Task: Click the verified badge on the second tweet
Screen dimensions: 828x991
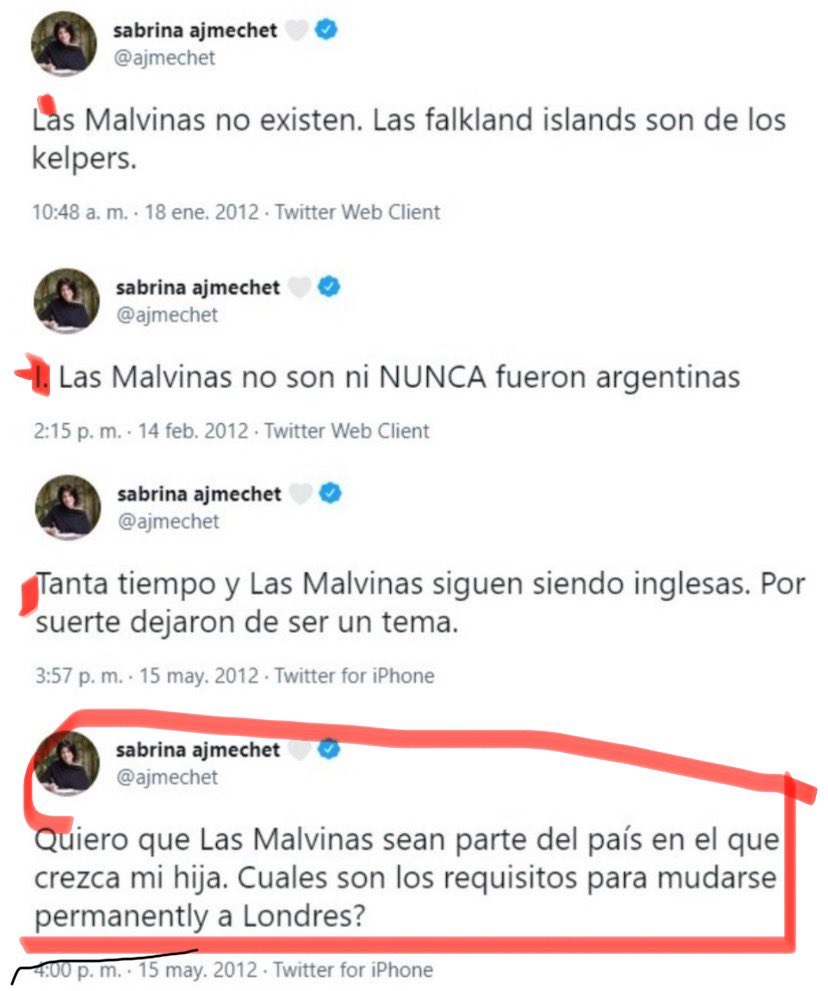Action: pyautogui.click(x=329, y=287)
